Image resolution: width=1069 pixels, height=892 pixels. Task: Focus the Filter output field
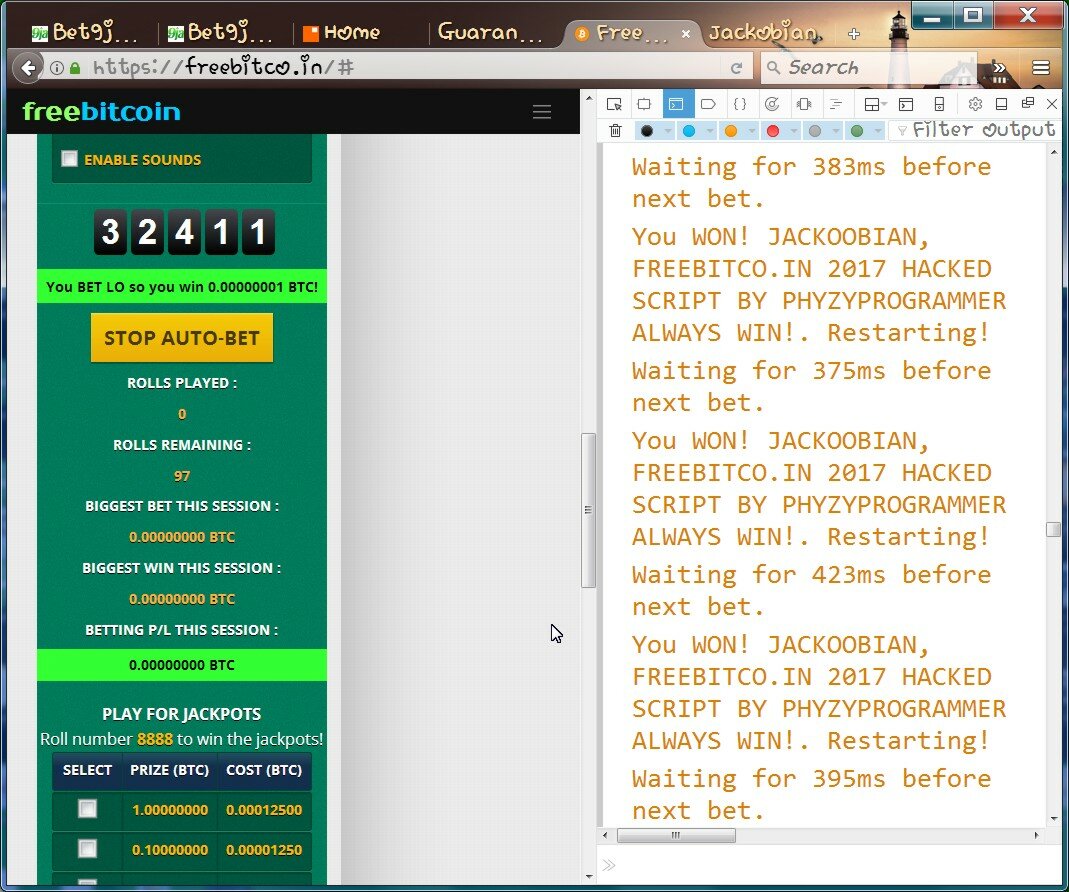click(x=974, y=131)
